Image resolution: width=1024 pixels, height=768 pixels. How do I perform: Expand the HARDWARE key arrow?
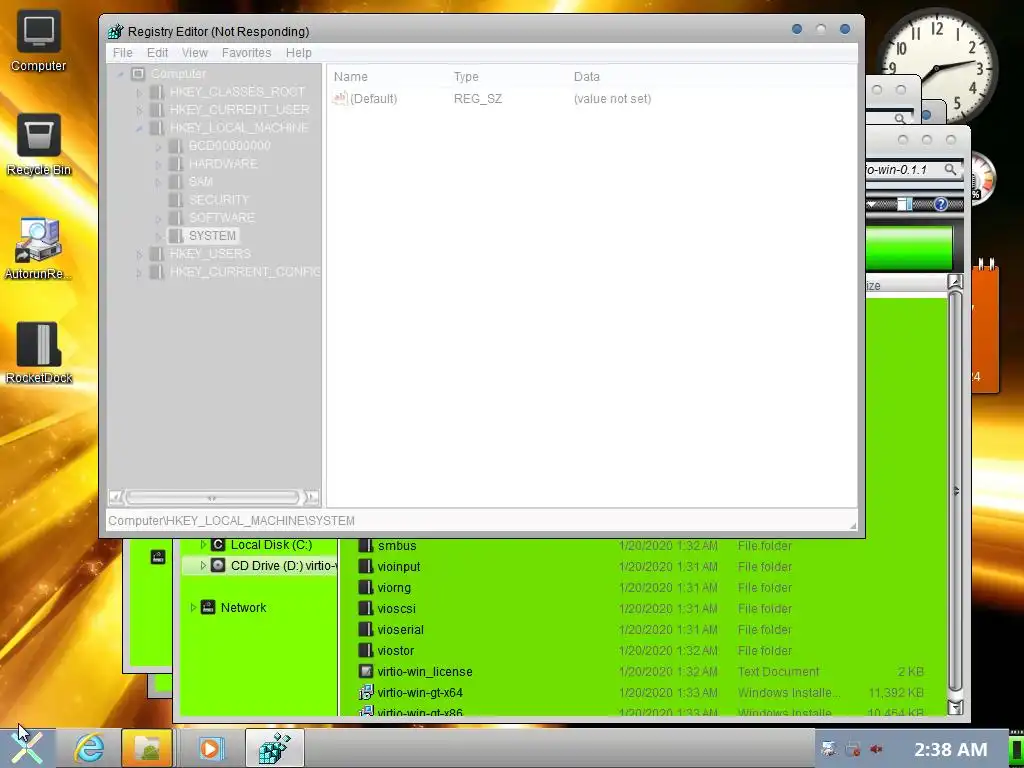click(x=158, y=165)
